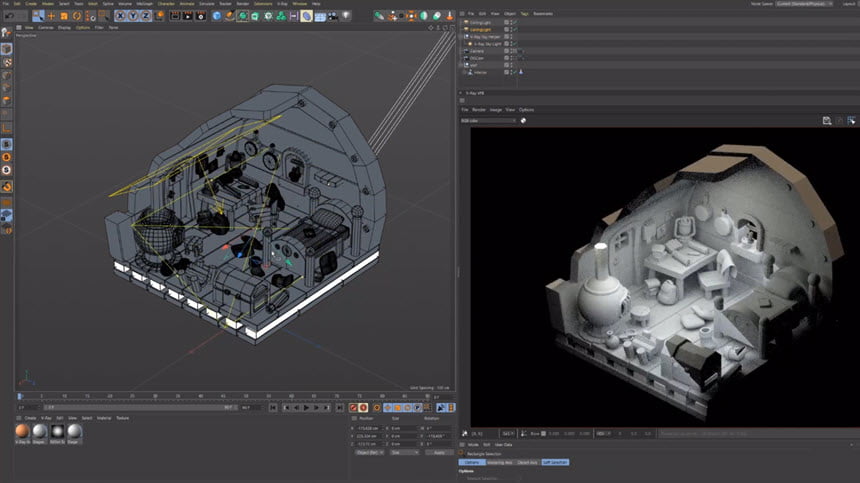860x483 pixels.
Task: Select the Interior object in Object Manager
Action: tap(480, 72)
